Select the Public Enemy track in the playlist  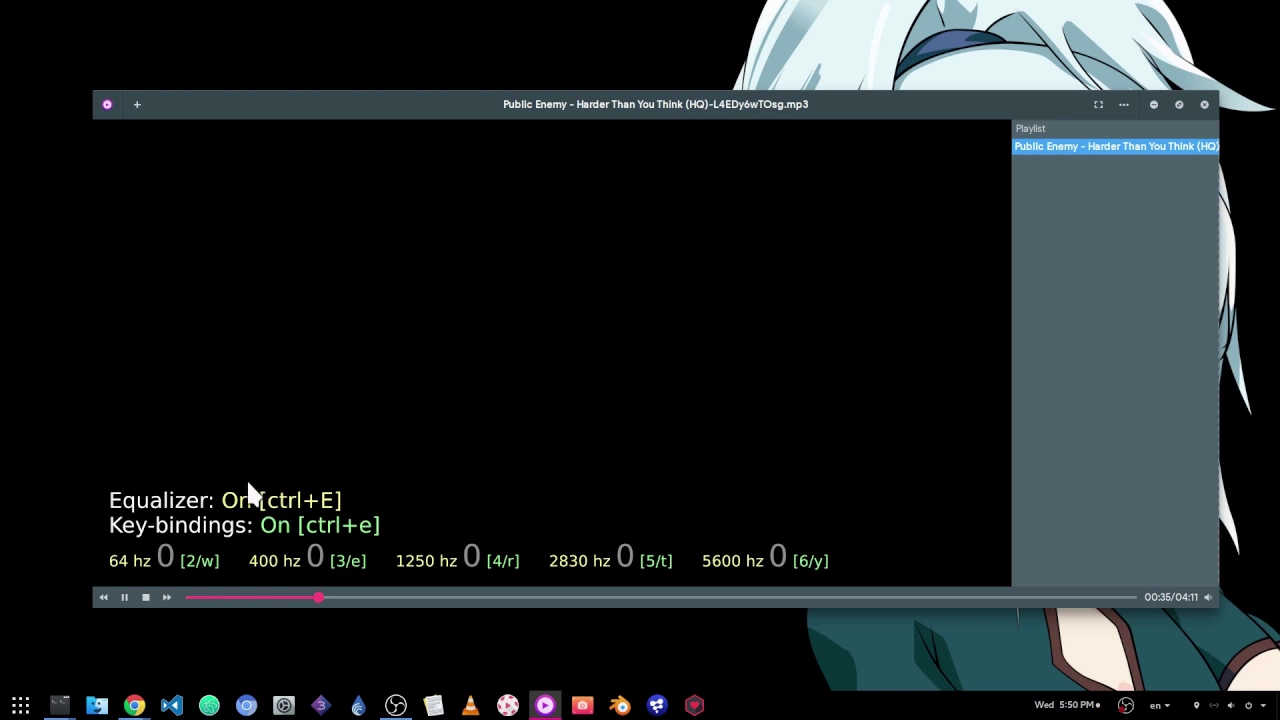click(1116, 146)
